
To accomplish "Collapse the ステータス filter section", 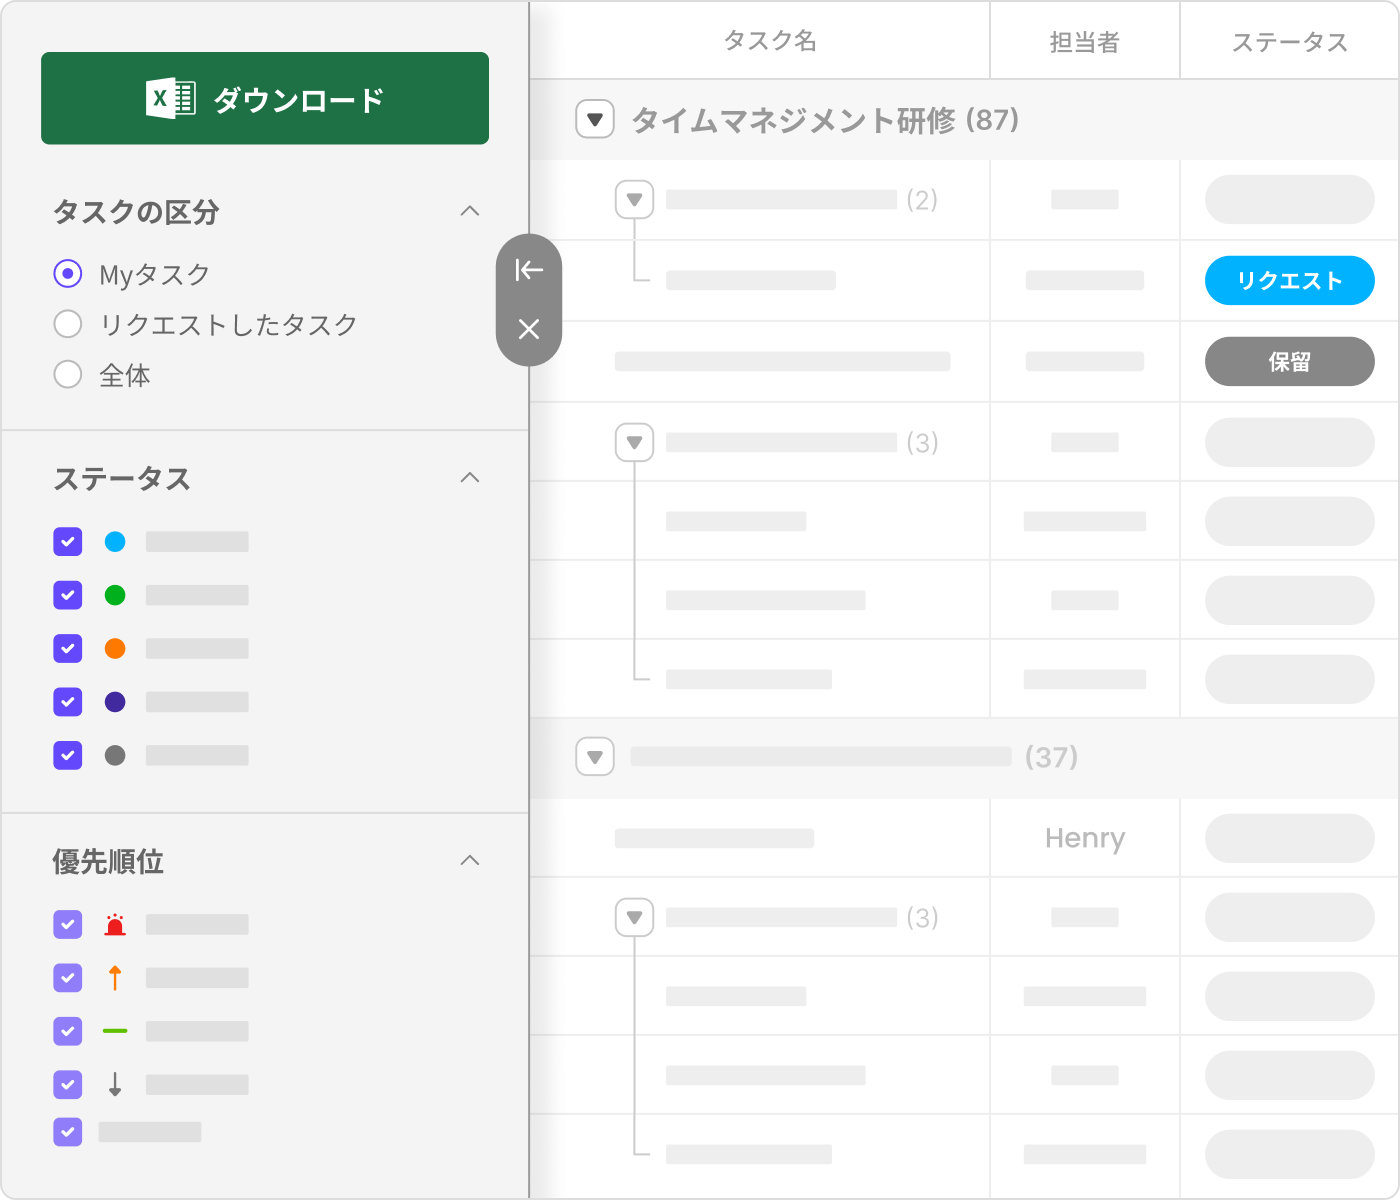I will [470, 478].
